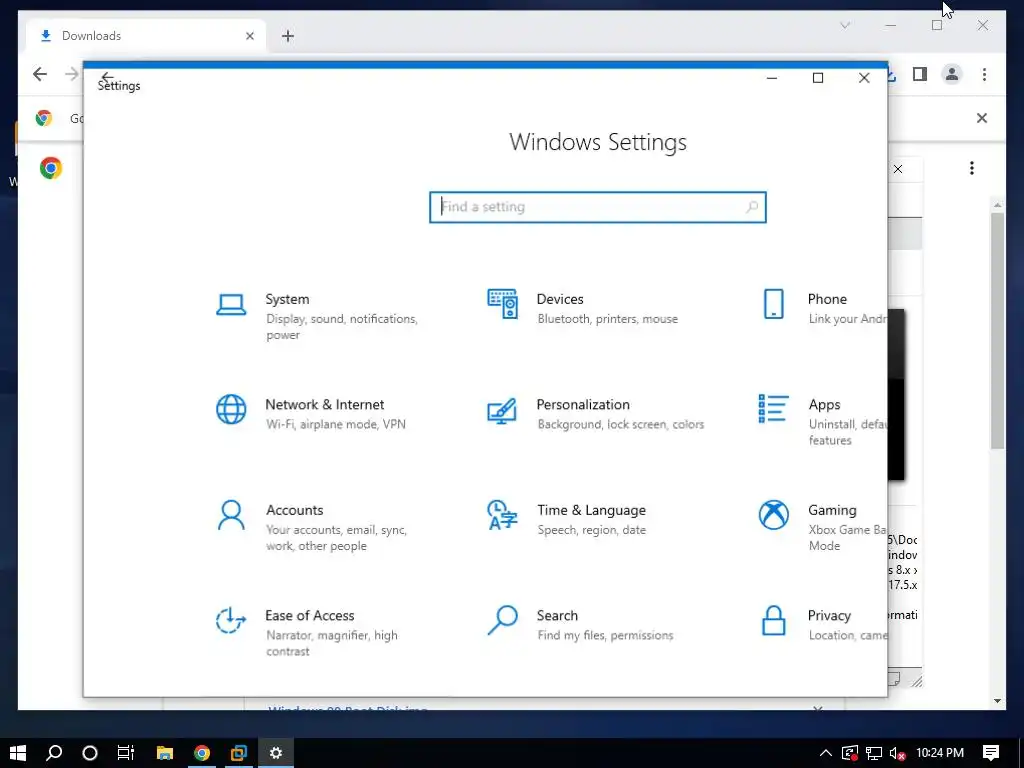This screenshot has height=768, width=1024.
Task: Open the Accounts person icon
Action: 231,515
